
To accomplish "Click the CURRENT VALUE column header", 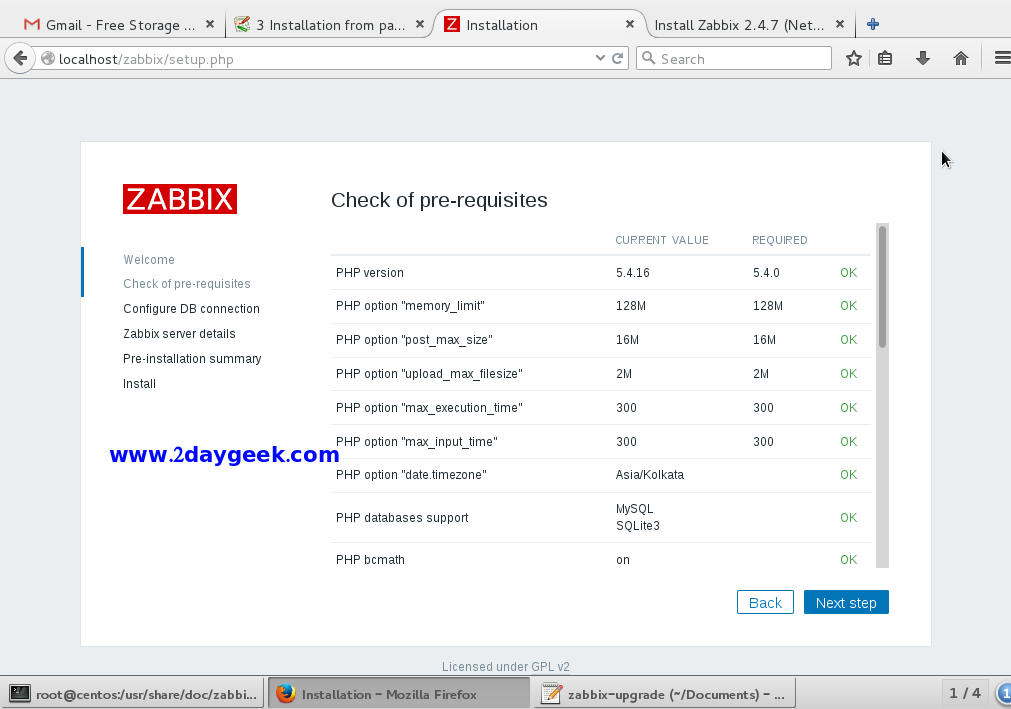I will [662, 240].
